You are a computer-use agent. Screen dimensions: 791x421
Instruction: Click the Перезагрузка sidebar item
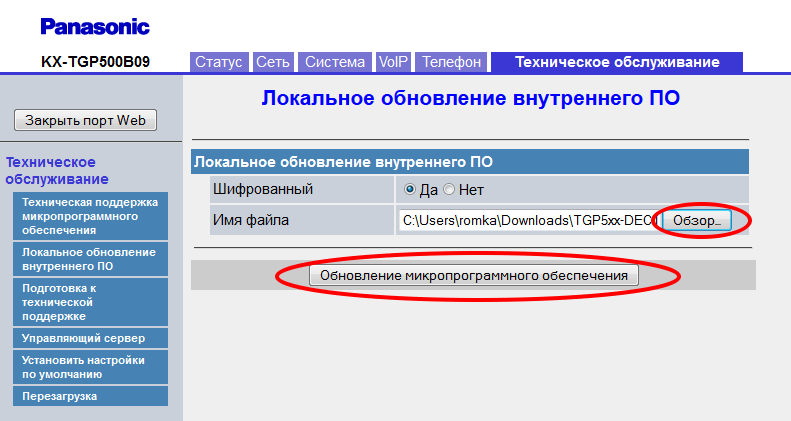pyautogui.click(x=90, y=396)
